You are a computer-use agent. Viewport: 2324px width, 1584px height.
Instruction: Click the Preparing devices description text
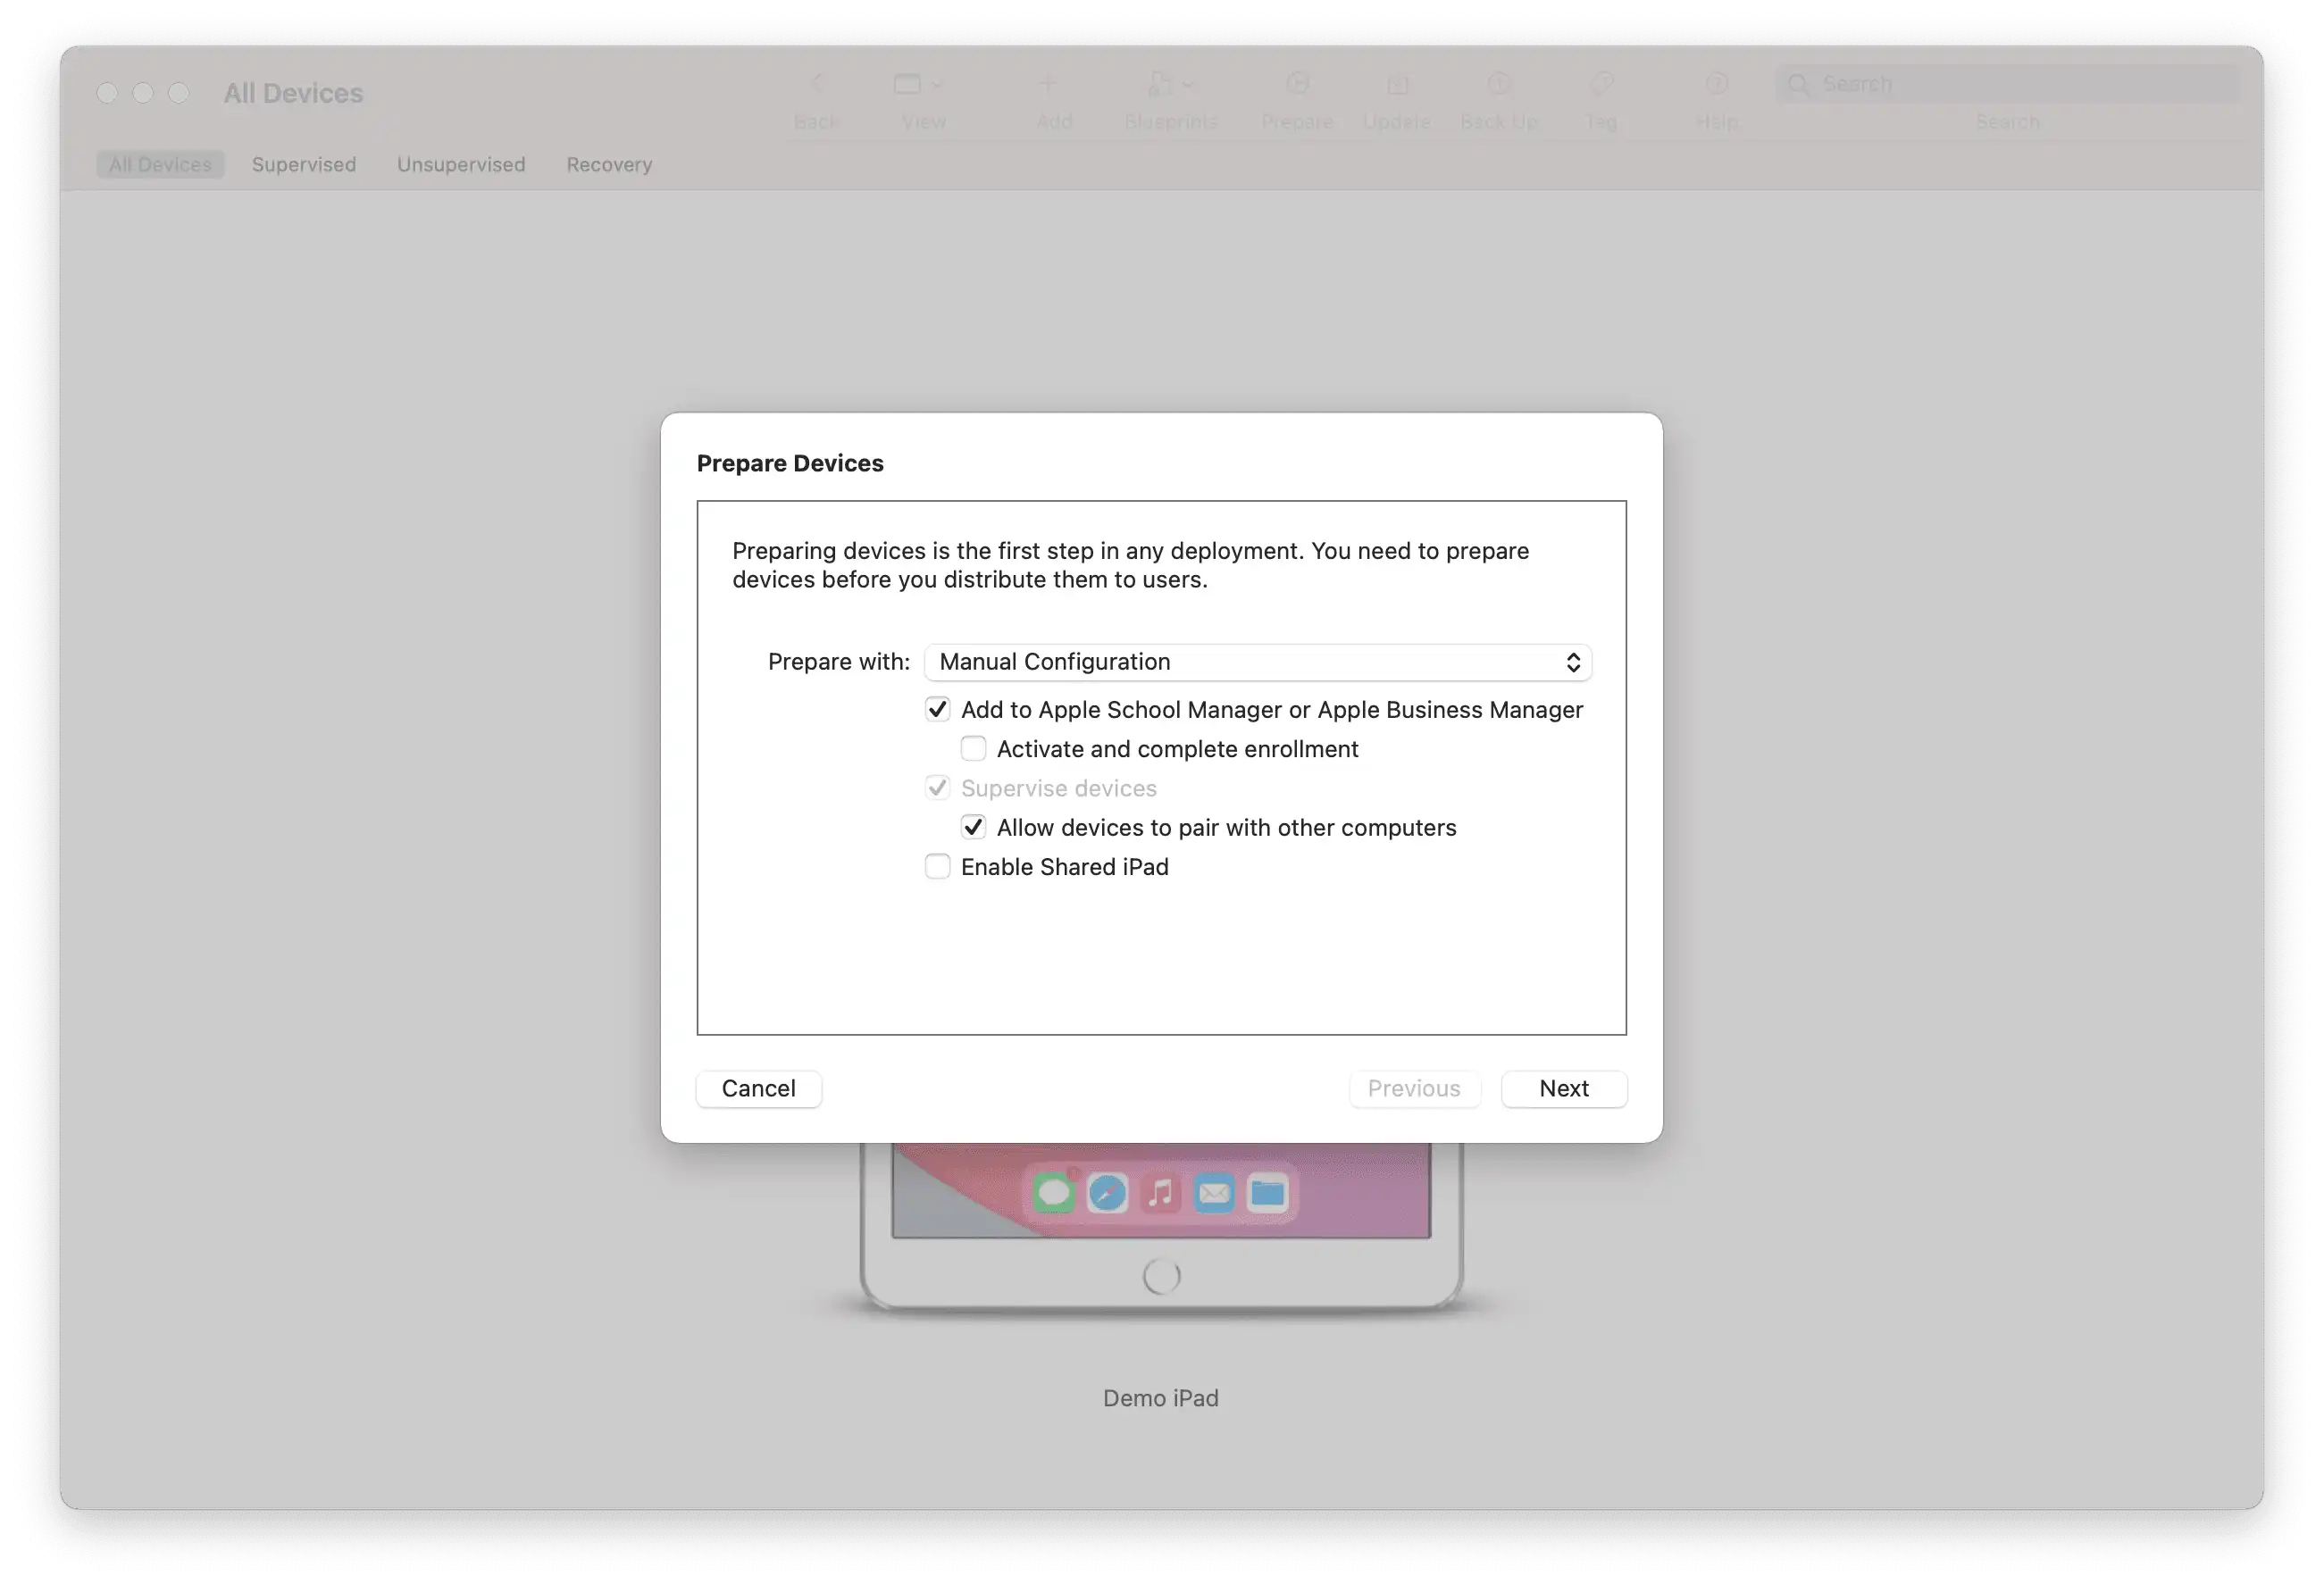coord(1130,565)
